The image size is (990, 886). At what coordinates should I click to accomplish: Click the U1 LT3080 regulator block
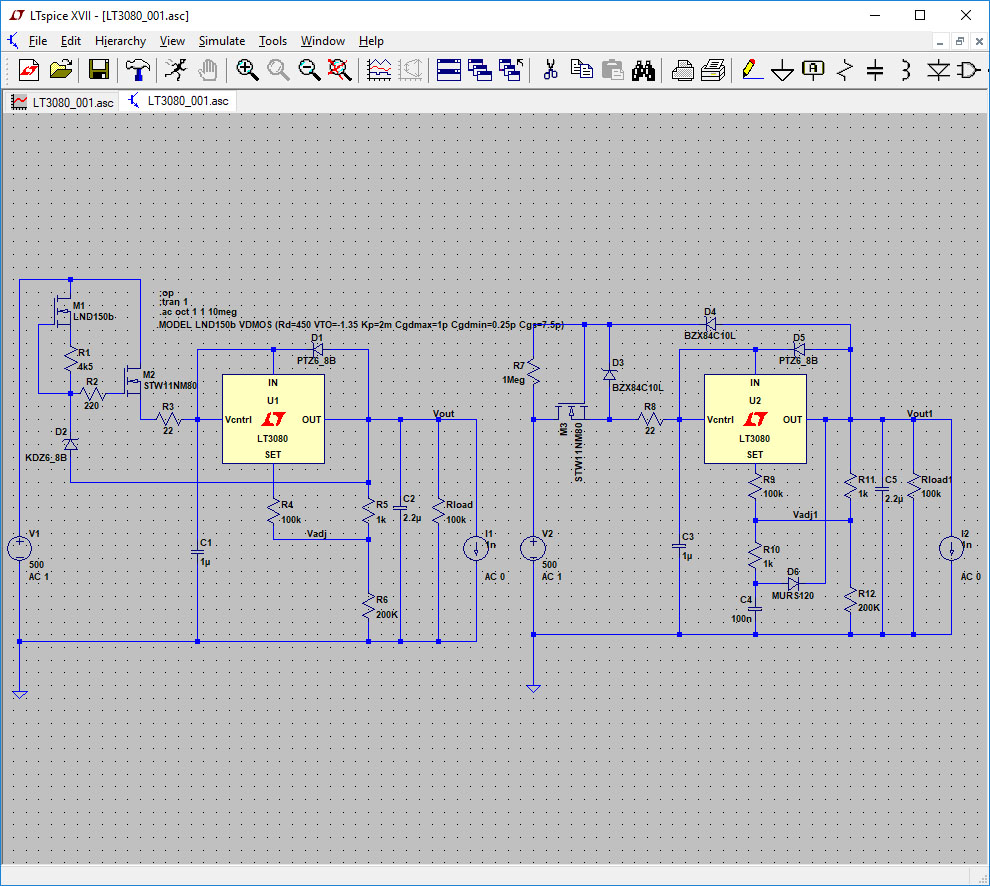(x=273, y=419)
